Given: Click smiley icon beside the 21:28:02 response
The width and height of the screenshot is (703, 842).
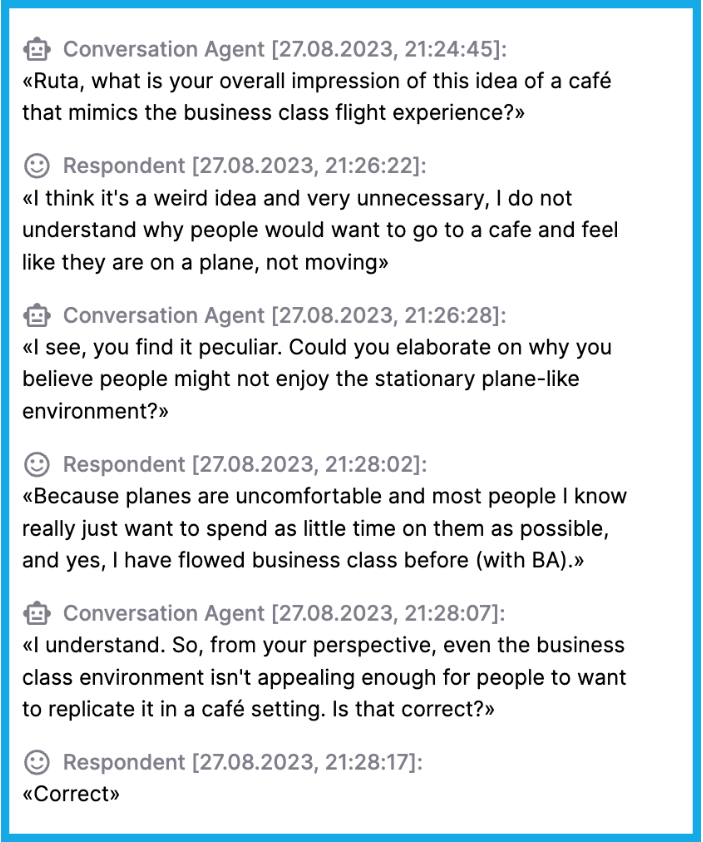Looking at the screenshot, I should point(37,464).
